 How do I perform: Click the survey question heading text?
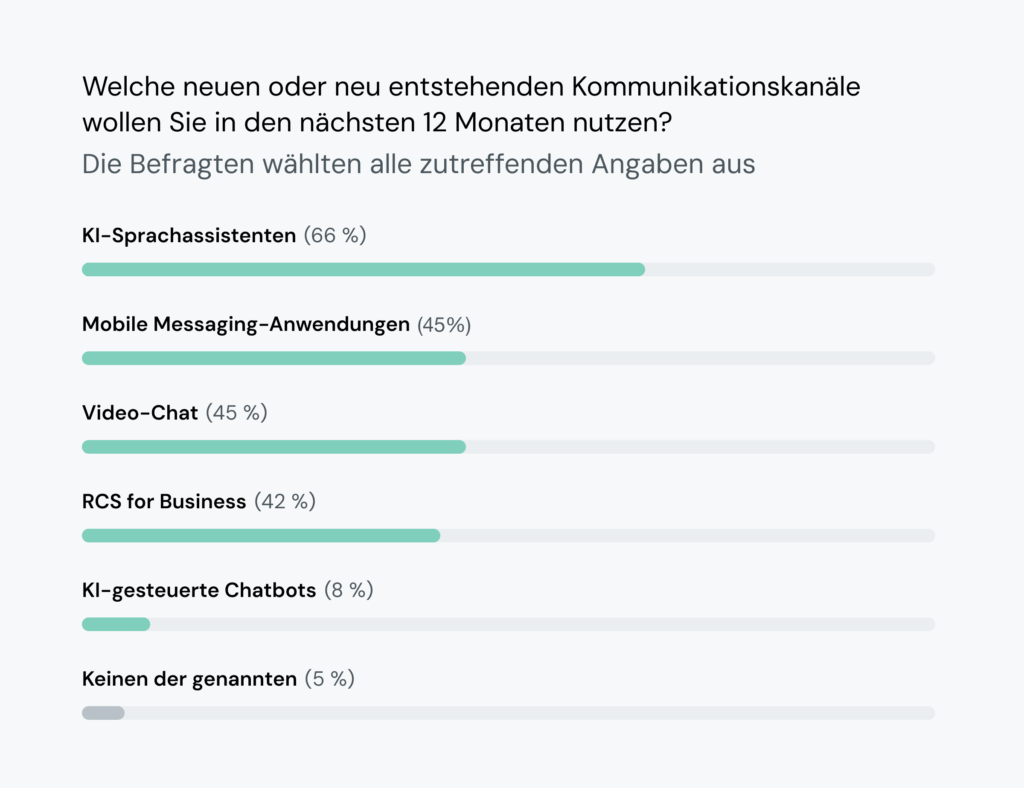[470, 107]
